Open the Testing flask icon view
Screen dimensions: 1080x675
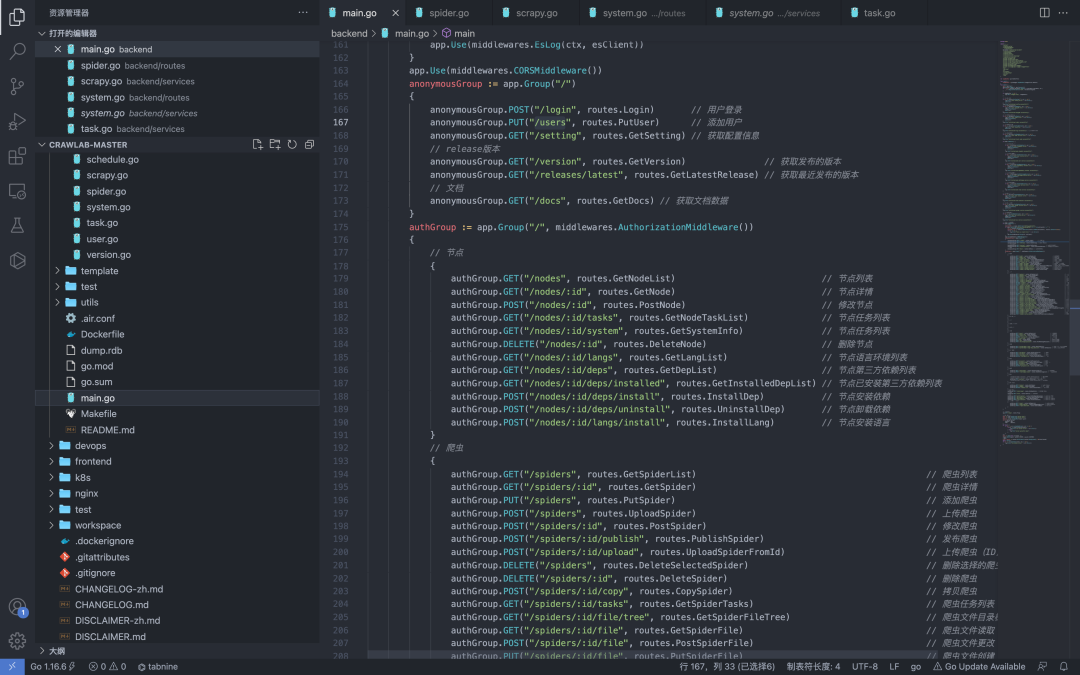pos(17,225)
